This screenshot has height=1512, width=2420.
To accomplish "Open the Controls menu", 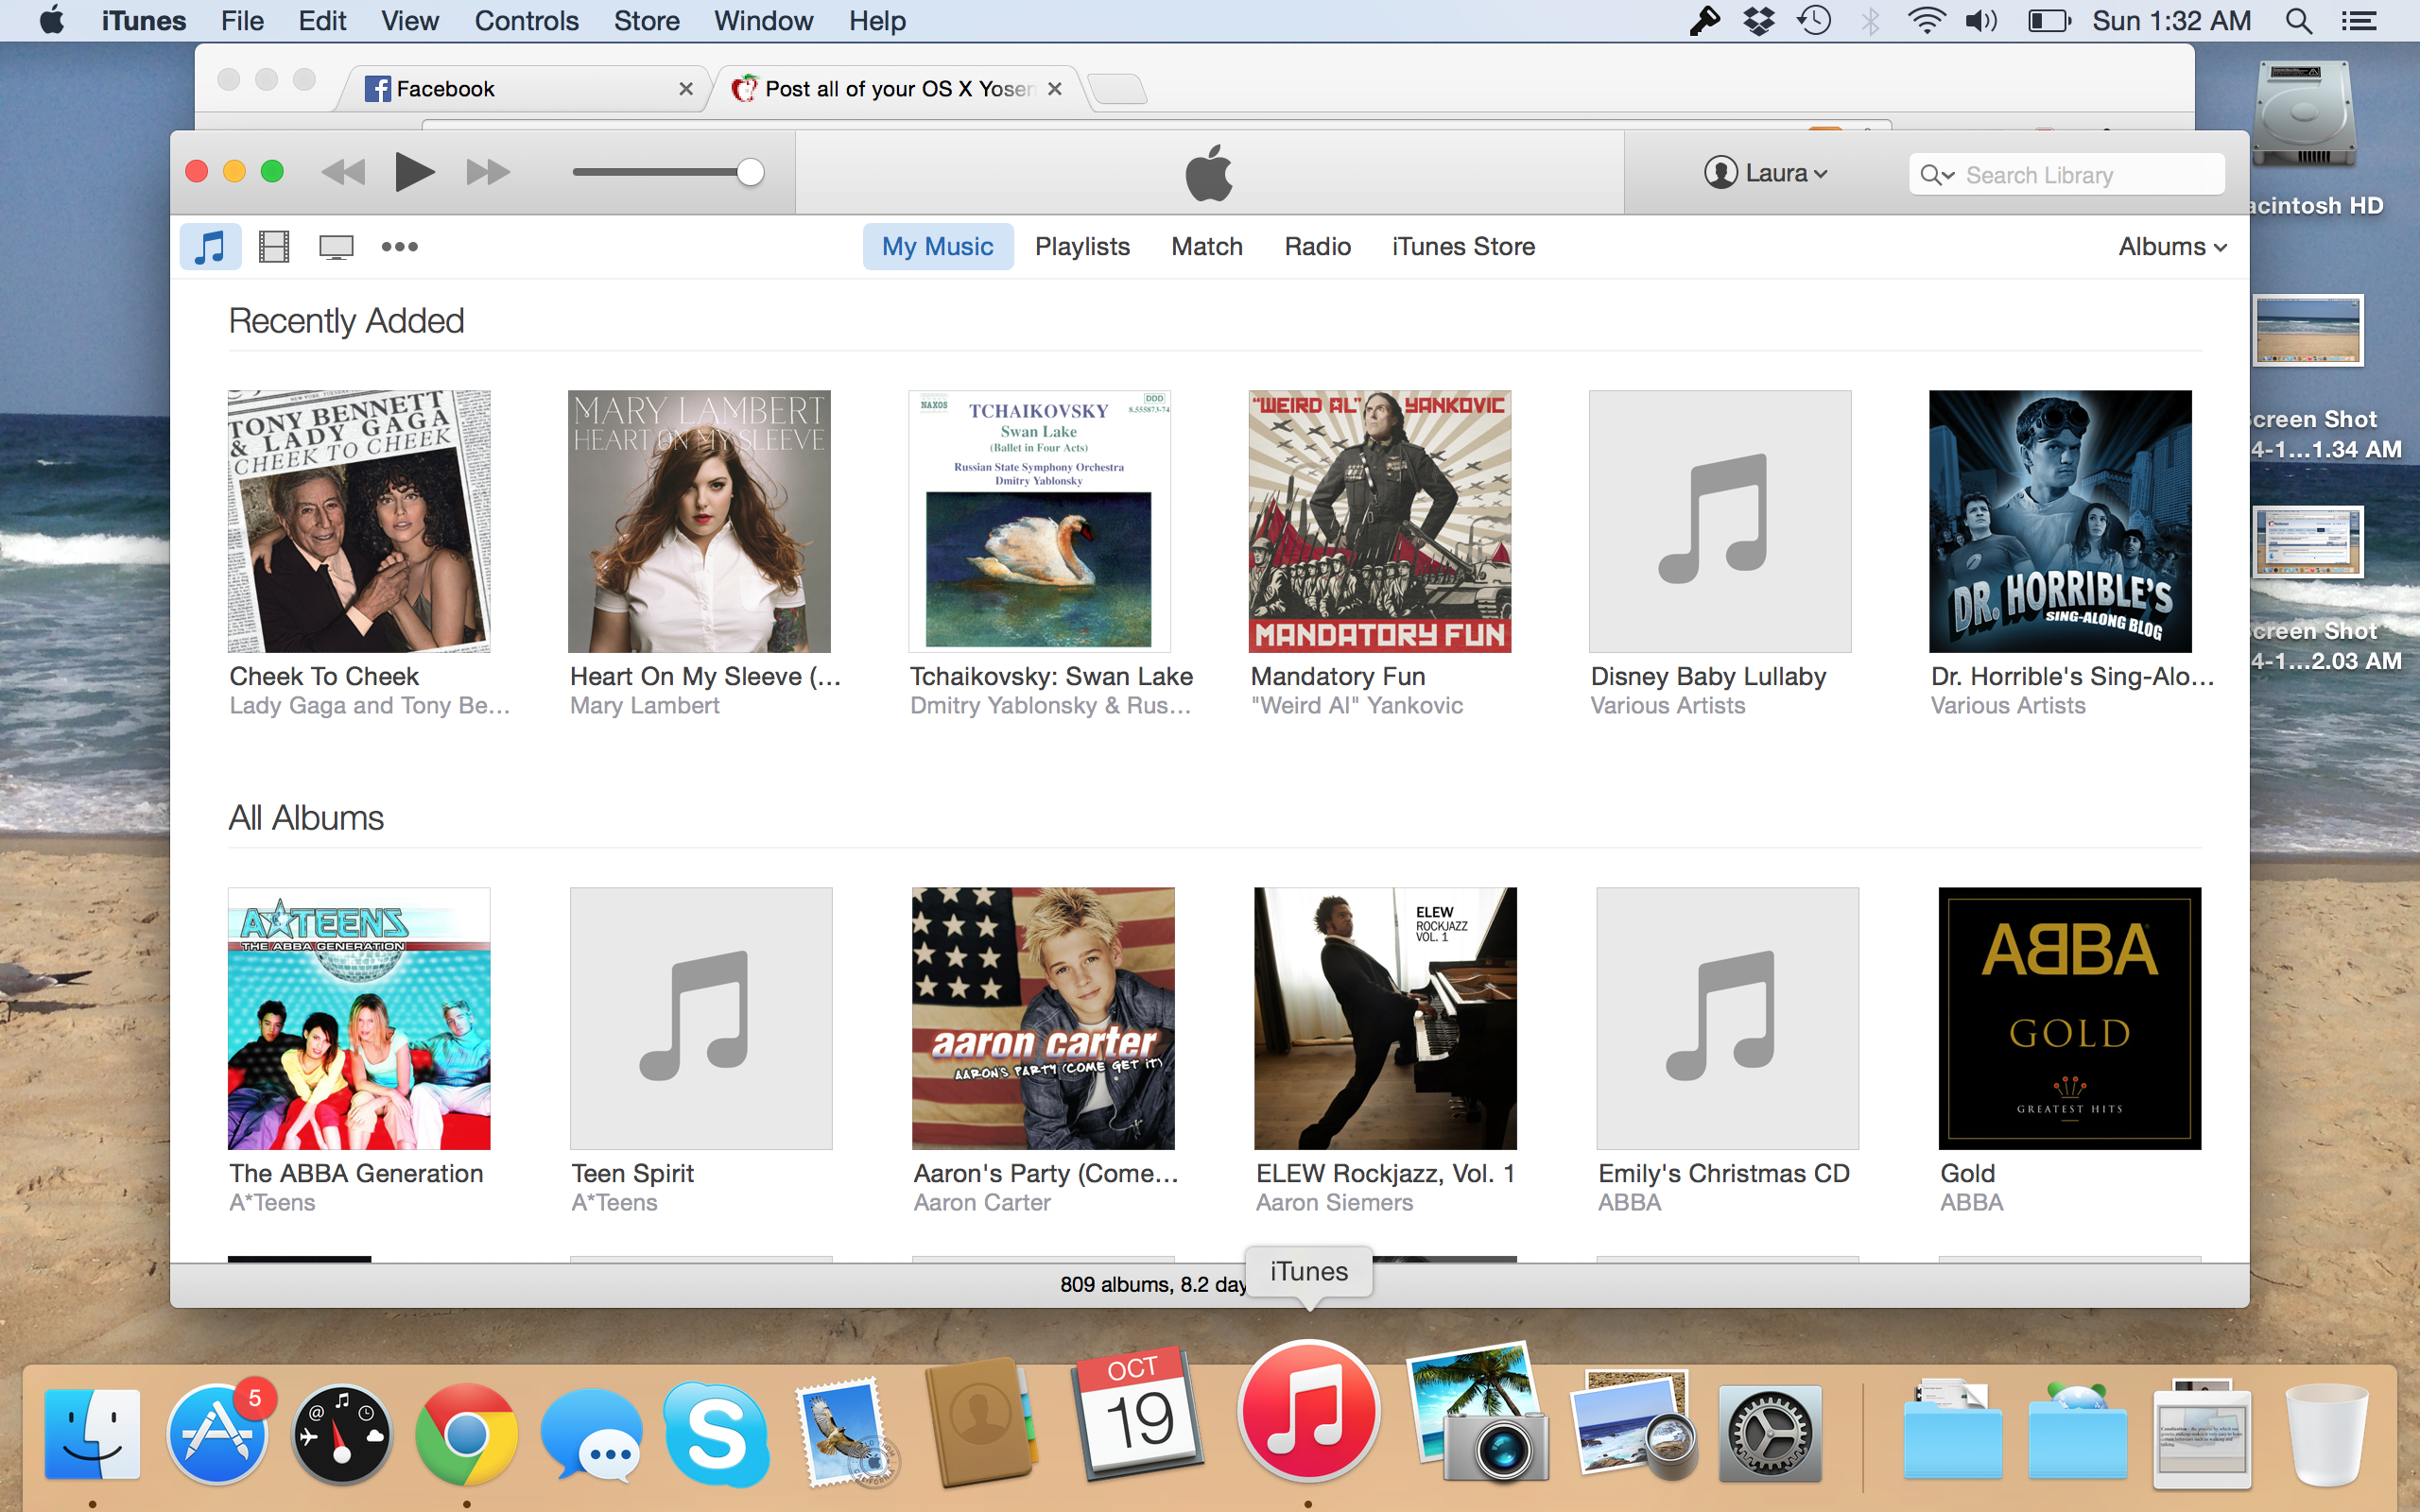I will [x=526, y=20].
